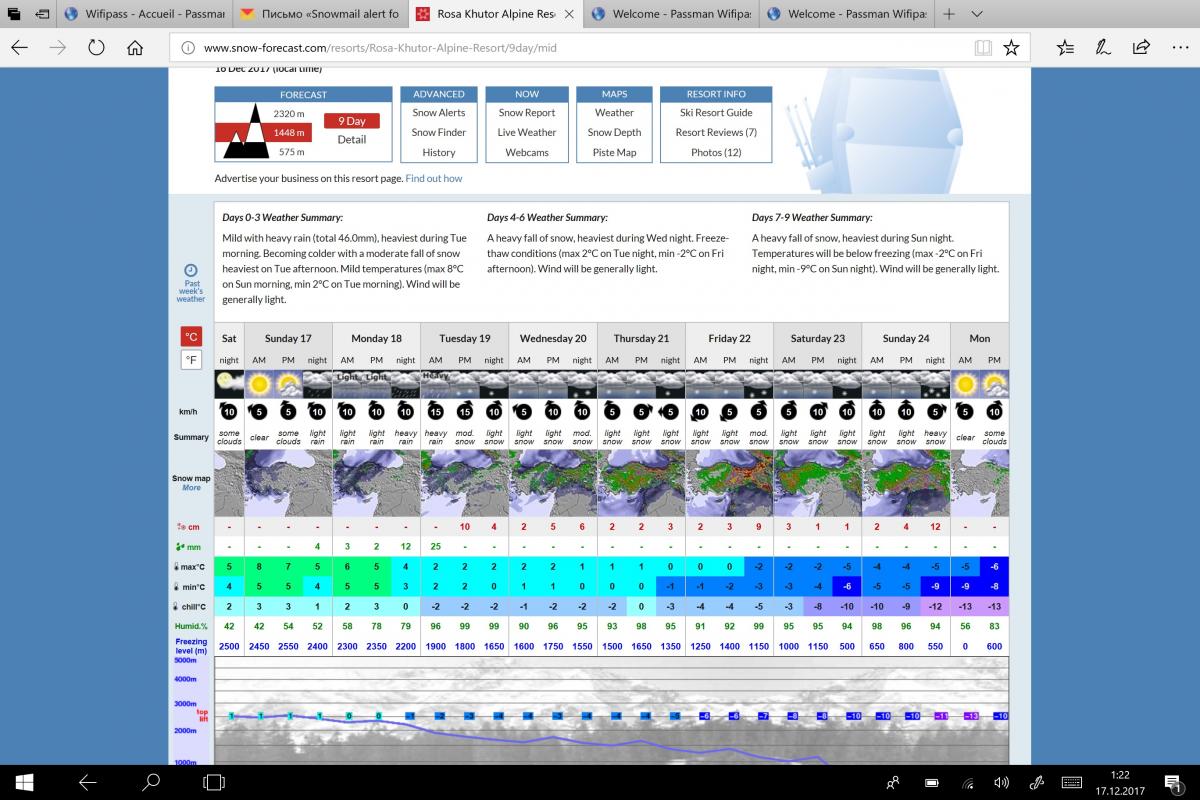Viewport: 1200px width, 800px height.
Task: Open Weather maps link
Action: pyautogui.click(x=615, y=113)
